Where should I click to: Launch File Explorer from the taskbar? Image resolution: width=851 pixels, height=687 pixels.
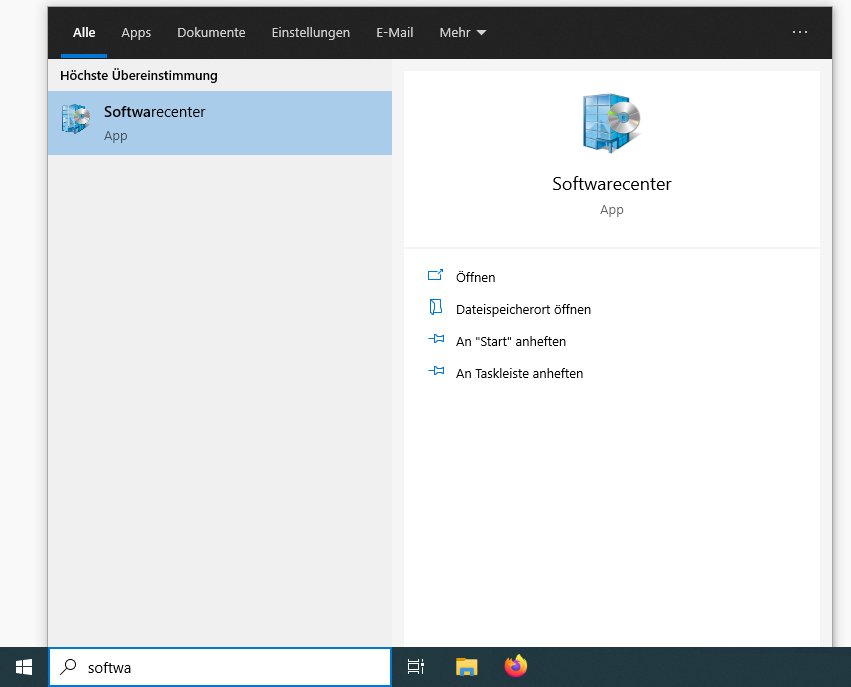(466, 667)
